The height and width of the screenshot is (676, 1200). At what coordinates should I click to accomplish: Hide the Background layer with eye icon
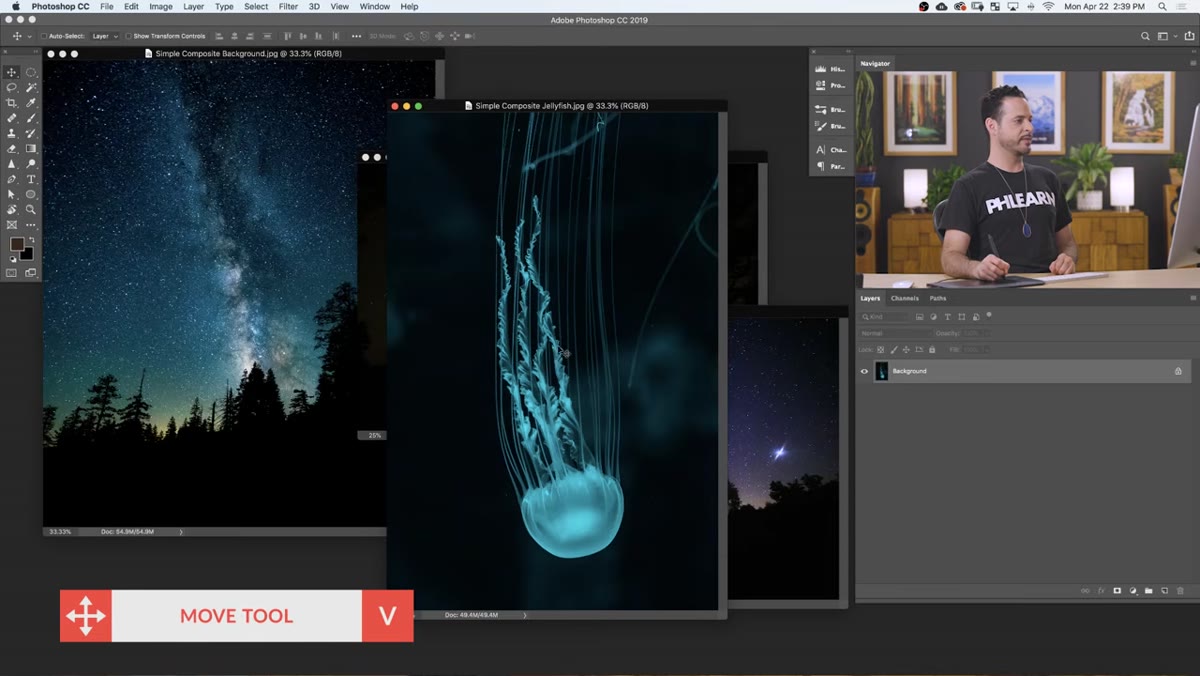(865, 371)
